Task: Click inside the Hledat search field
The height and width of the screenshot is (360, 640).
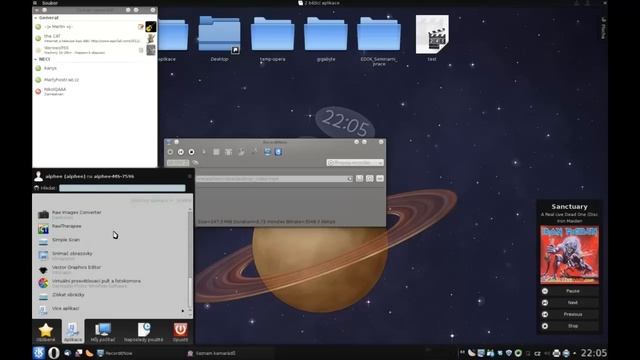Action: pos(122,188)
